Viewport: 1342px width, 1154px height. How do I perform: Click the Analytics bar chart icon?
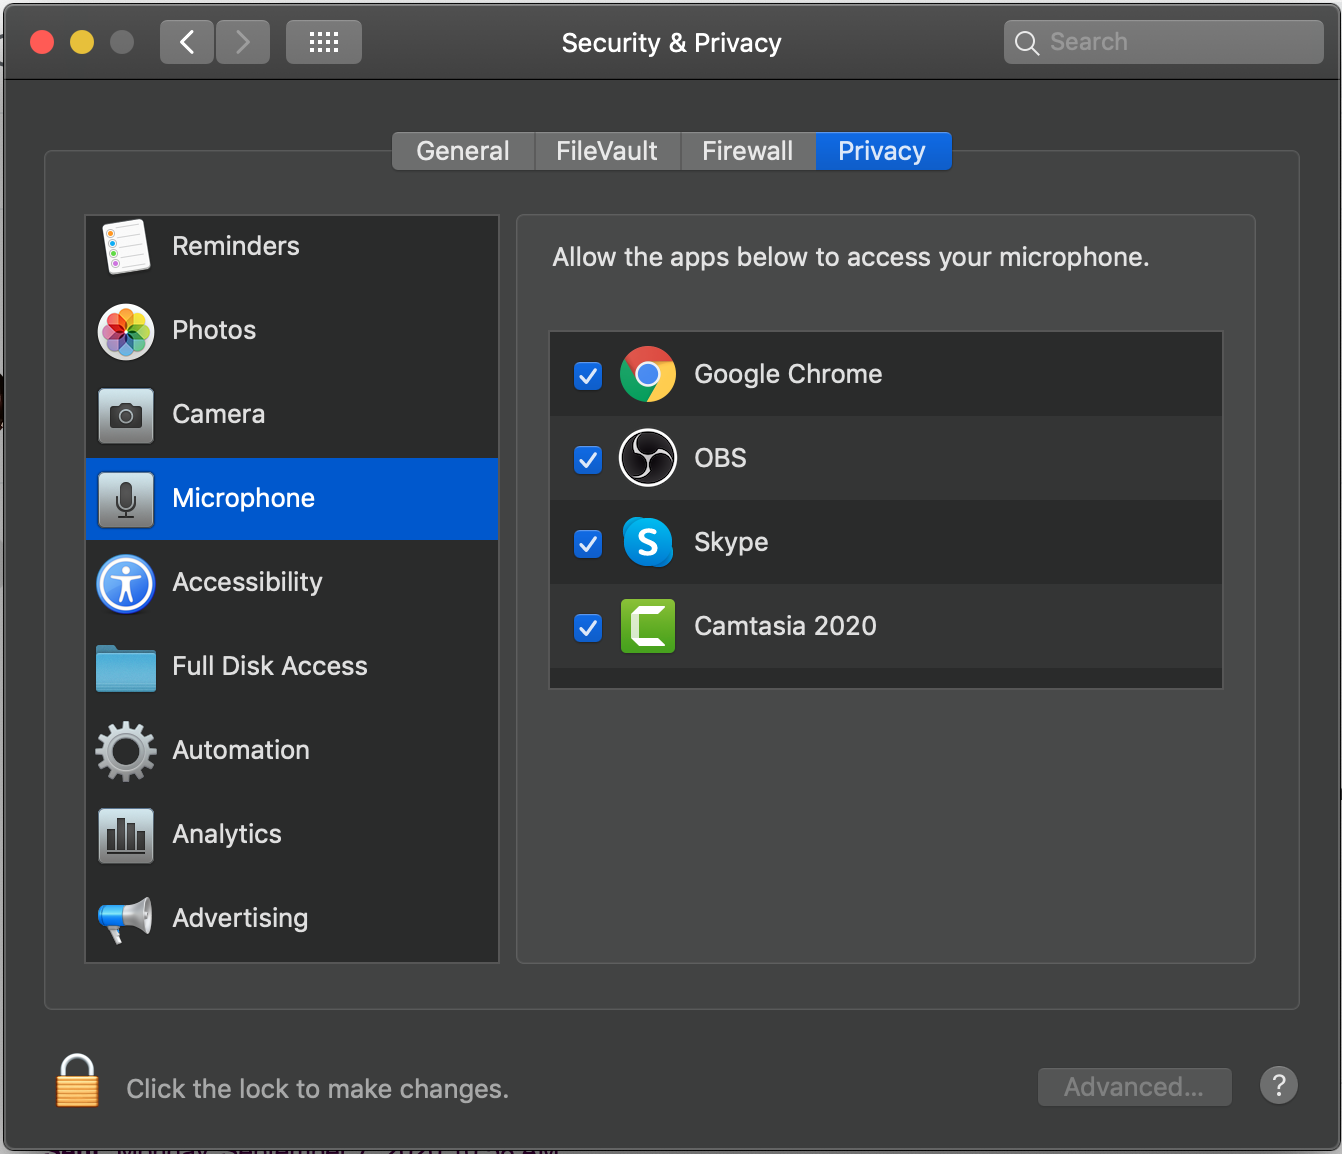click(126, 835)
